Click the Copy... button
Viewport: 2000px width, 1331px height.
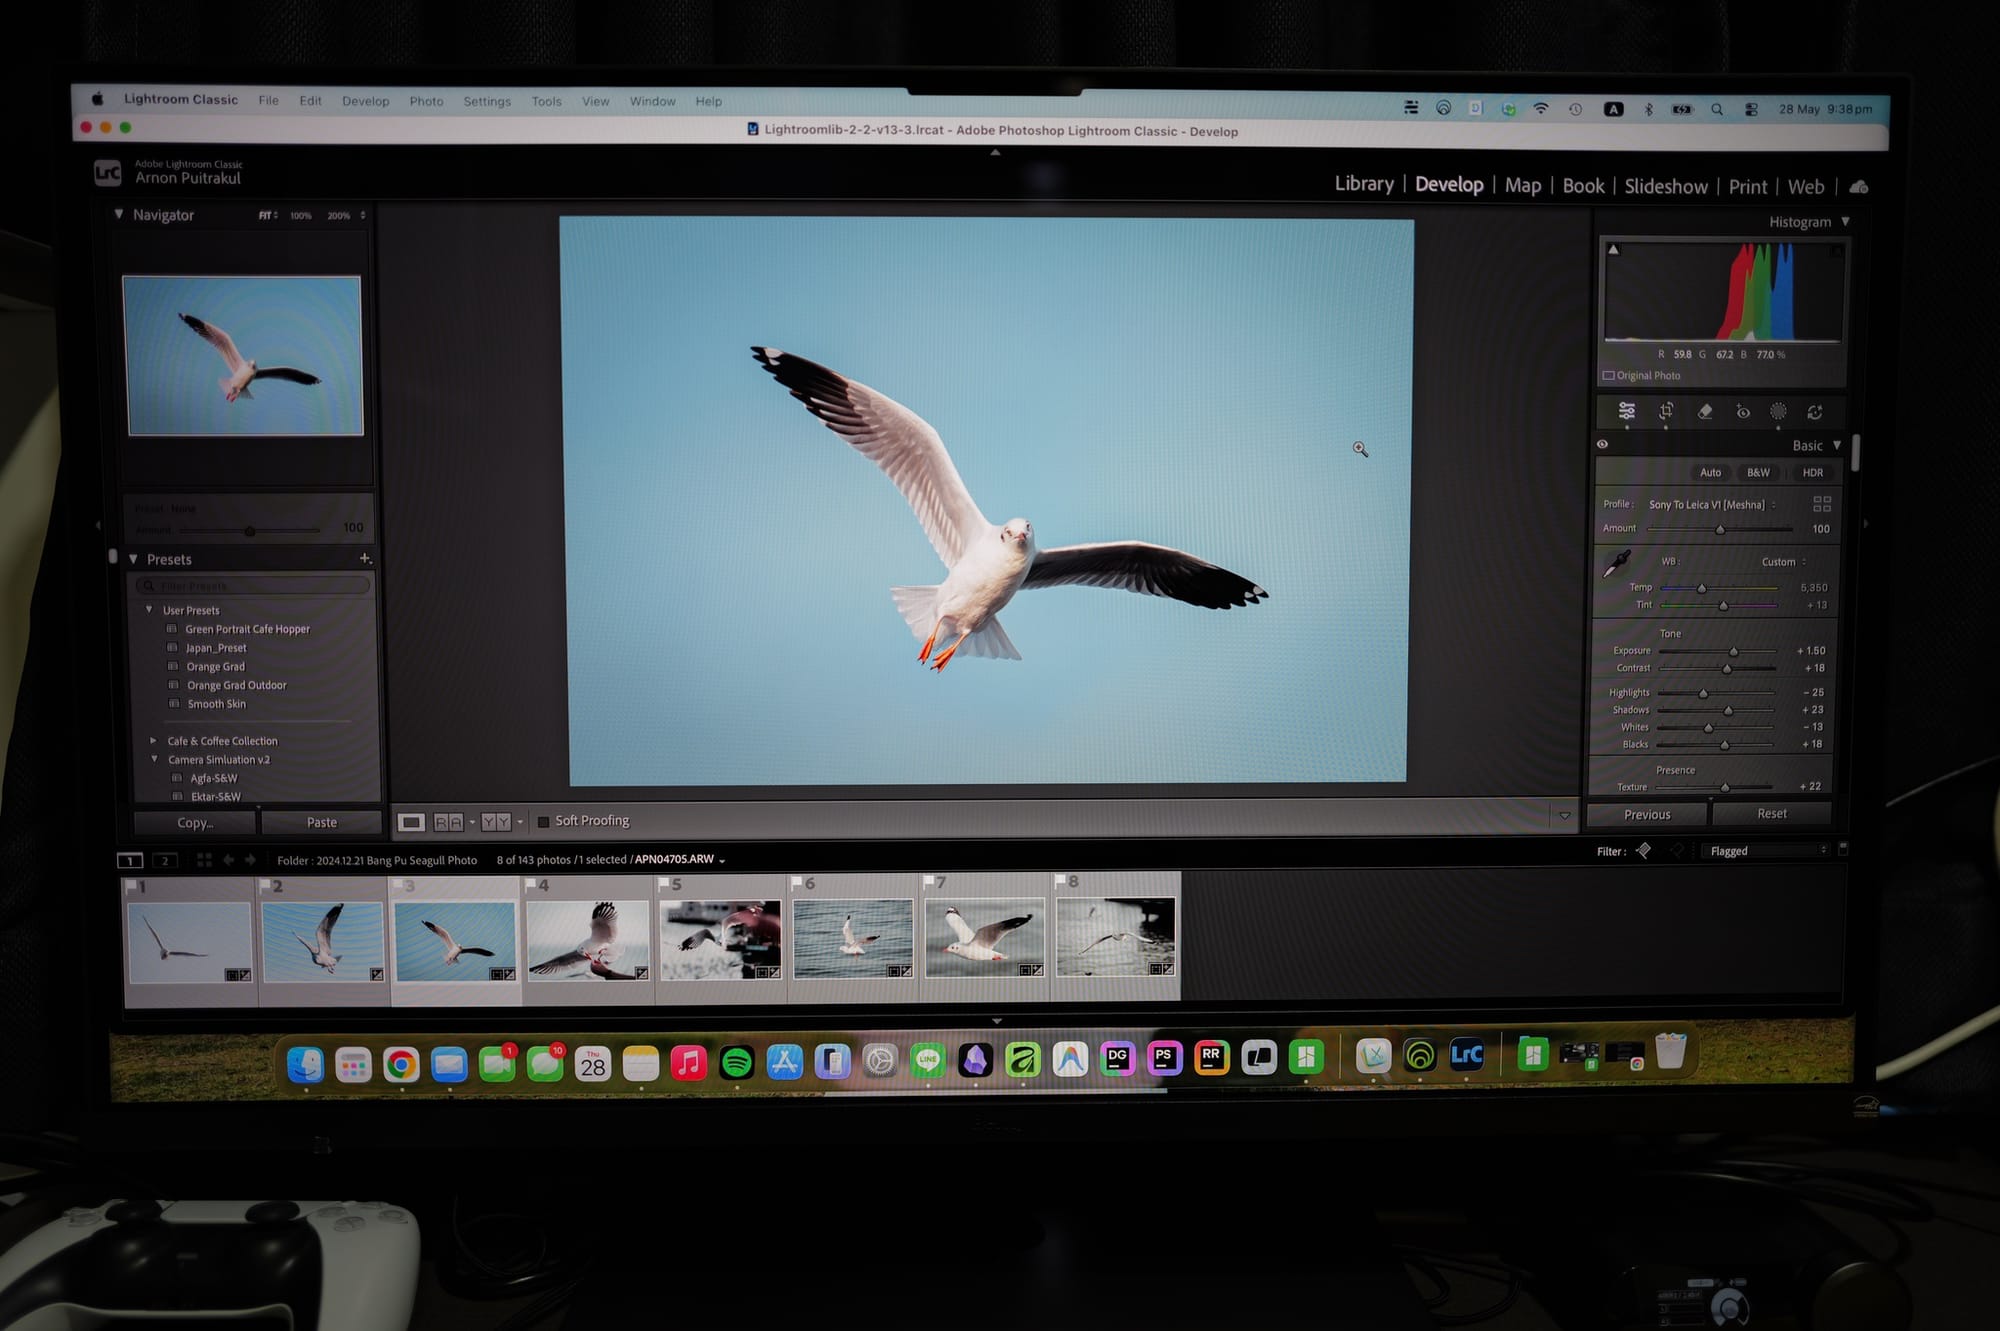pyautogui.click(x=195, y=823)
